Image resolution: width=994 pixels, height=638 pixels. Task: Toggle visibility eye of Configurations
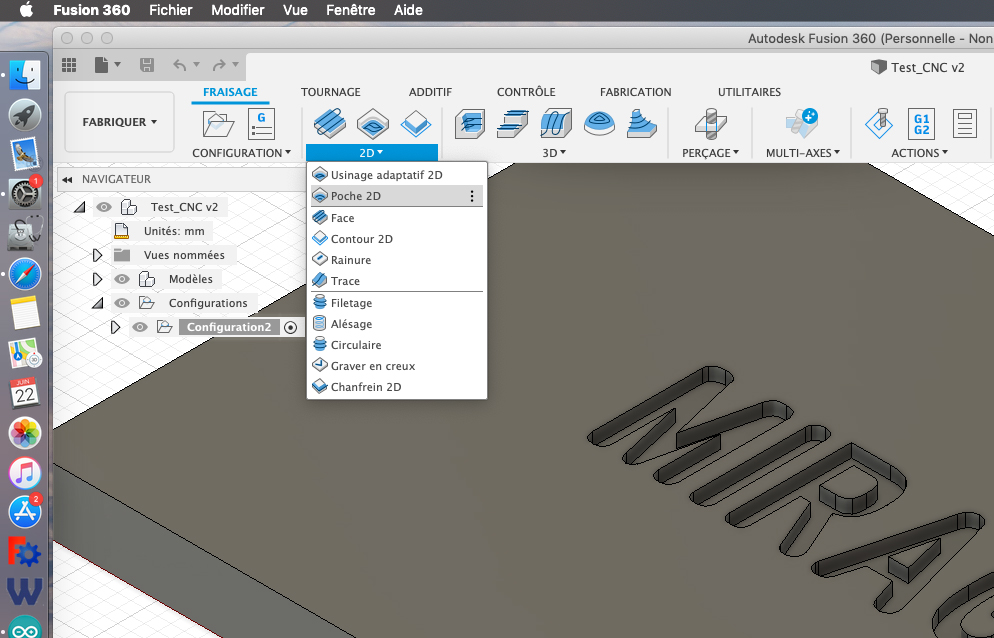pos(122,303)
